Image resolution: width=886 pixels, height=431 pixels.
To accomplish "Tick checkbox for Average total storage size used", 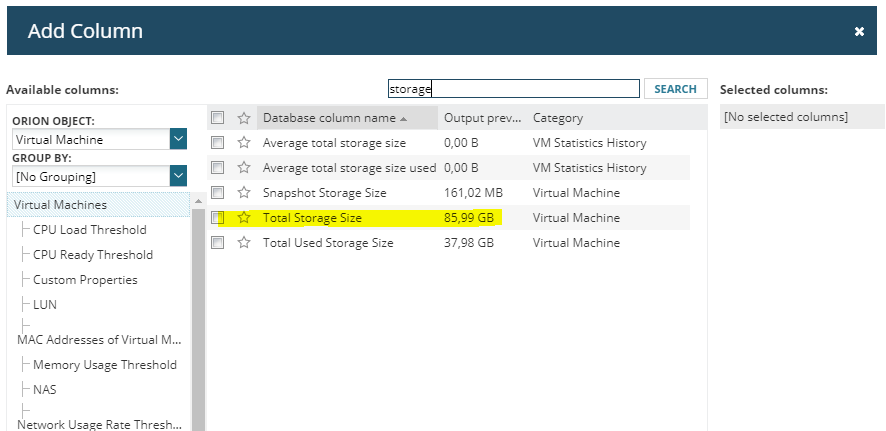I will point(218,167).
